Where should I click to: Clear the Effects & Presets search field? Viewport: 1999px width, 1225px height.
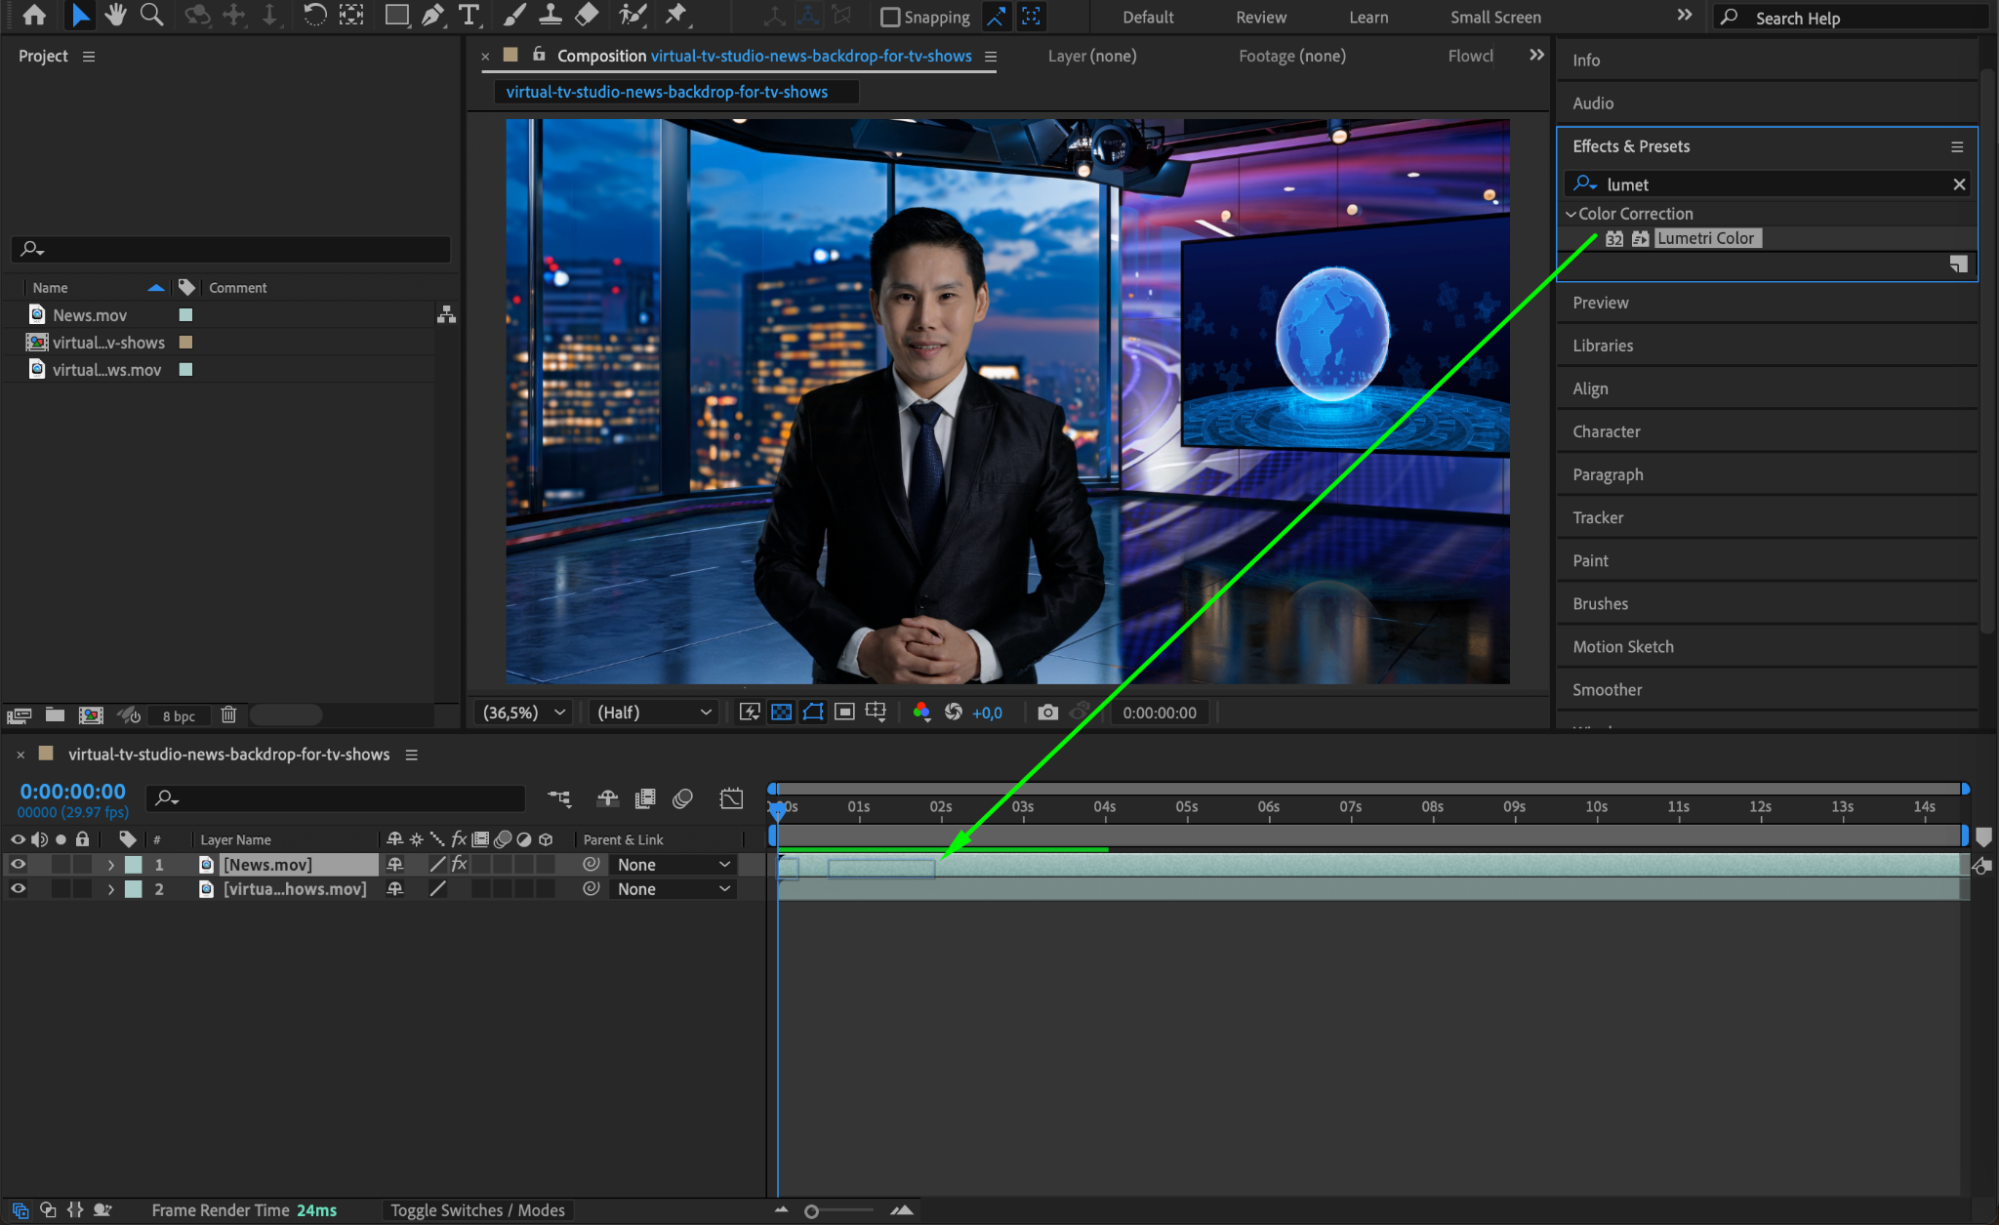[x=1958, y=184]
